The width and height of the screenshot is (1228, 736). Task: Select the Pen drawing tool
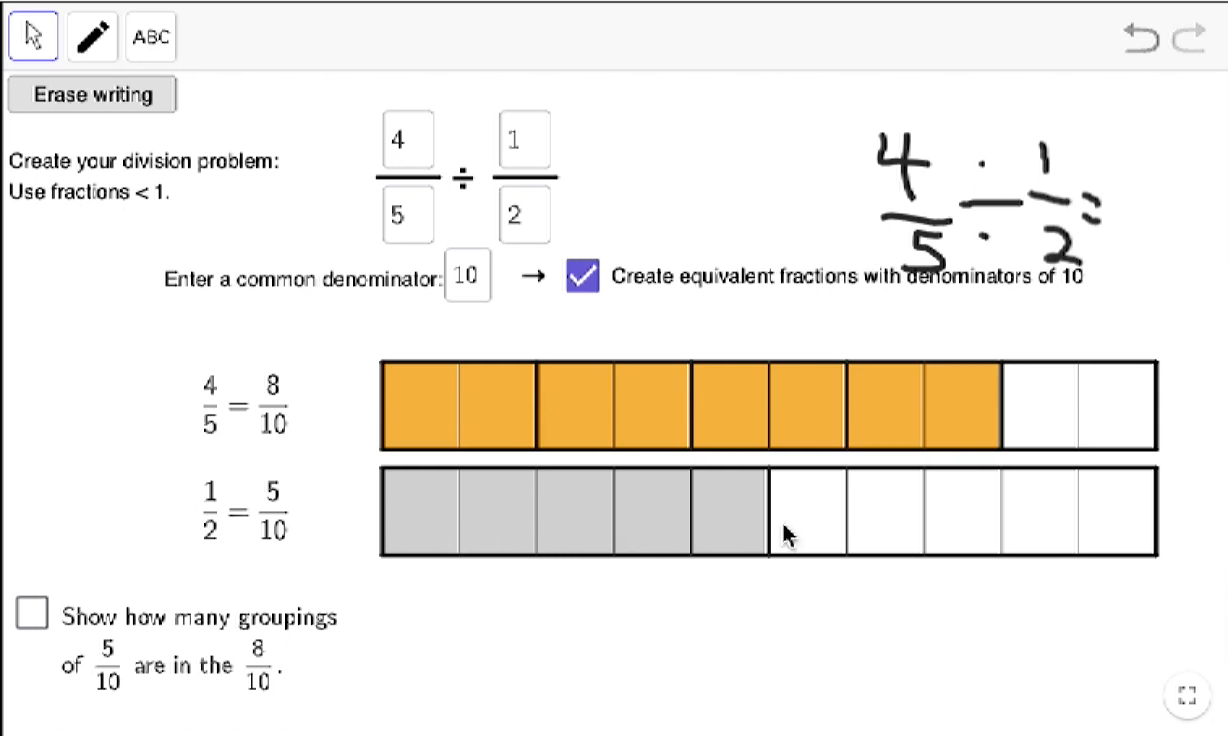pos(92,37)
